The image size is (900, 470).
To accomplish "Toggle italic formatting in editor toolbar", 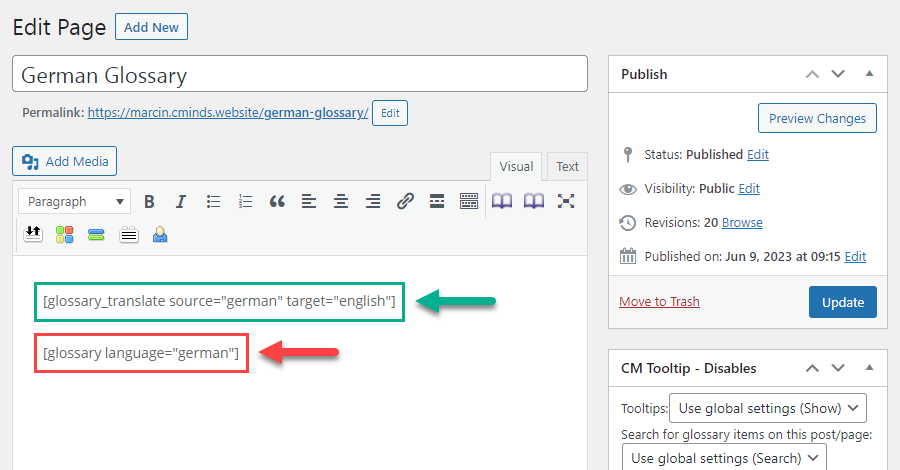I will tap(181, 201).
